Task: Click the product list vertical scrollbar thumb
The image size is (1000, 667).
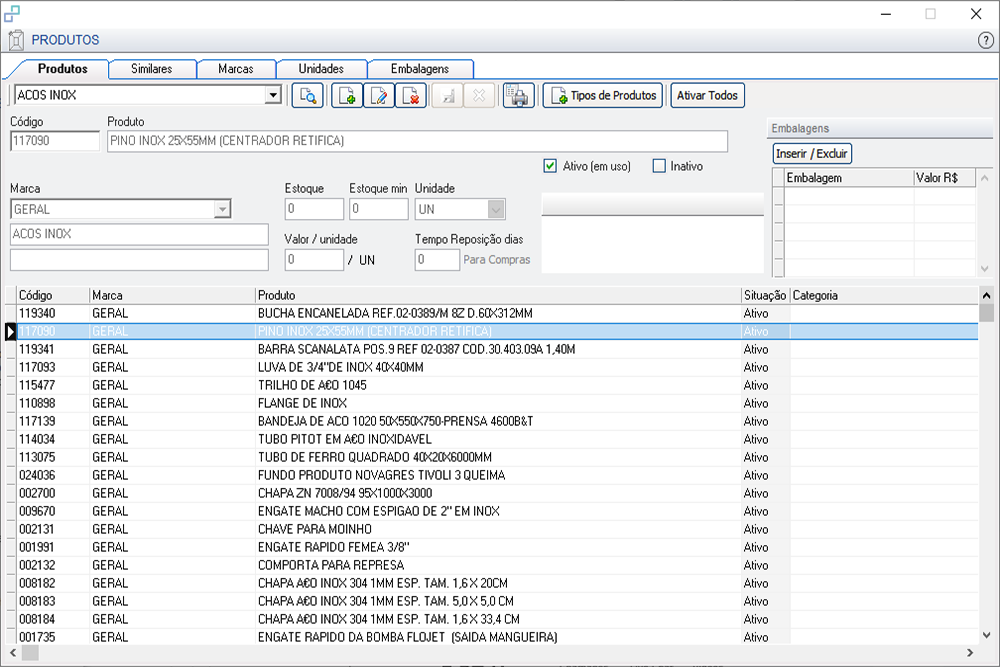Action: tap(986, 312)
